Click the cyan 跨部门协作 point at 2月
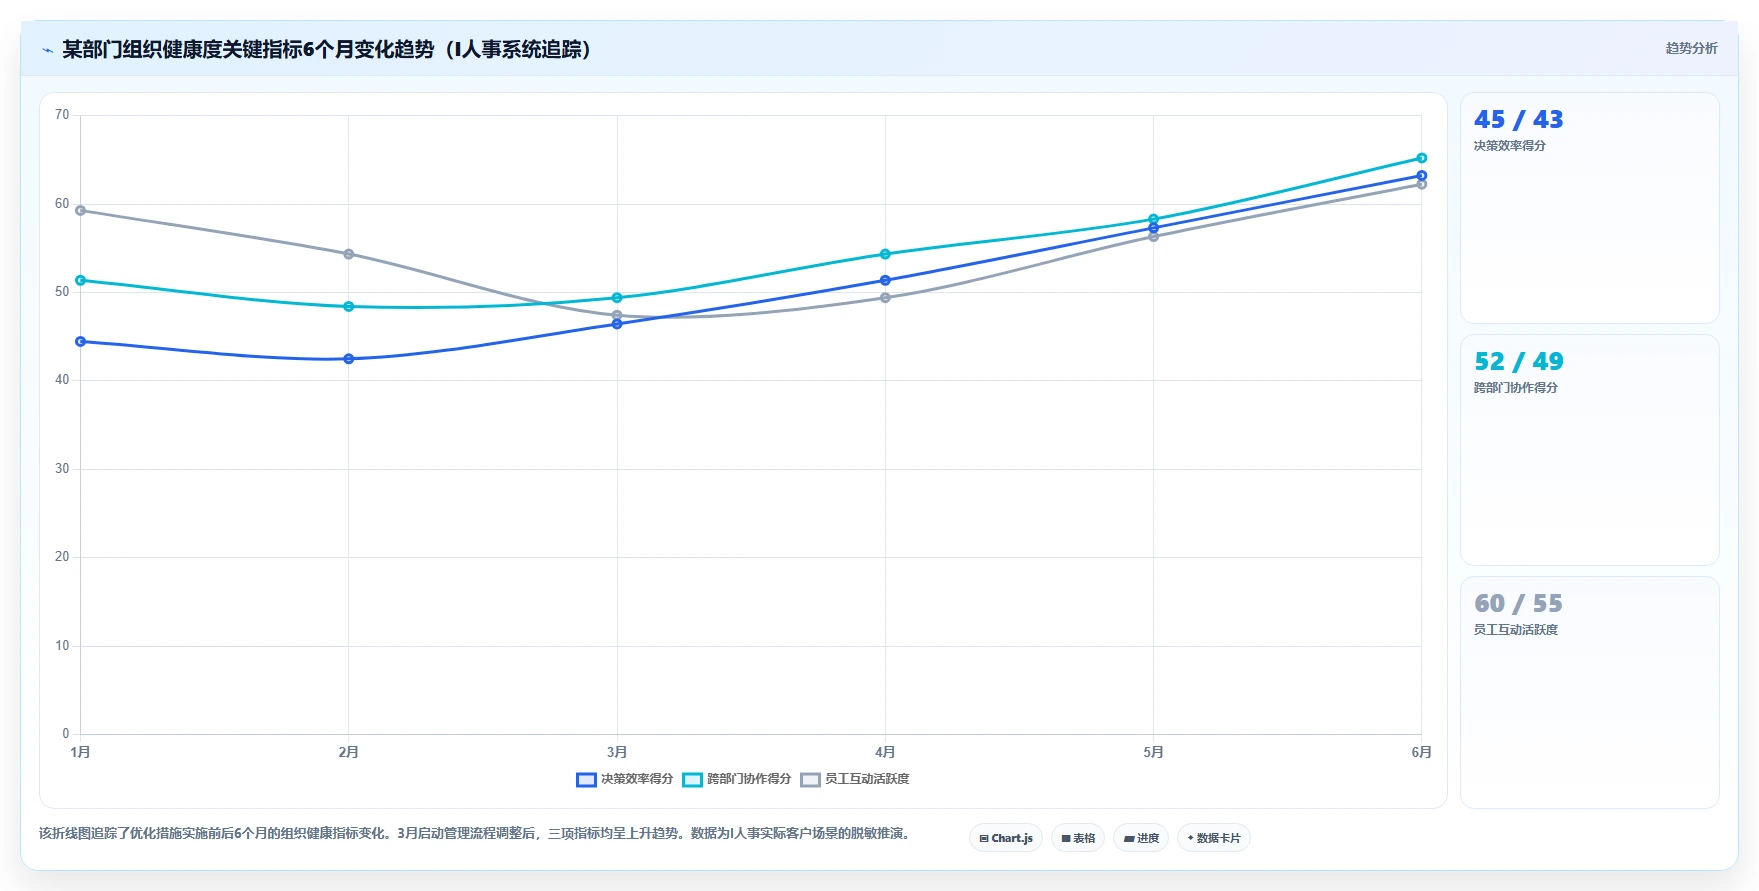Screen dimensions: 1759x891 pyautogui.click(x=349, y=306)
